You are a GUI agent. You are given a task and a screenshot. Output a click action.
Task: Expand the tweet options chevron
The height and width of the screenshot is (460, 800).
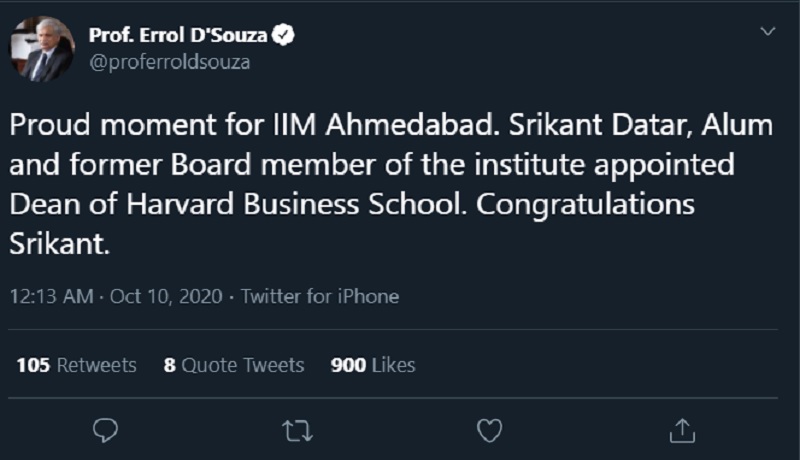[x=768, y=32]
